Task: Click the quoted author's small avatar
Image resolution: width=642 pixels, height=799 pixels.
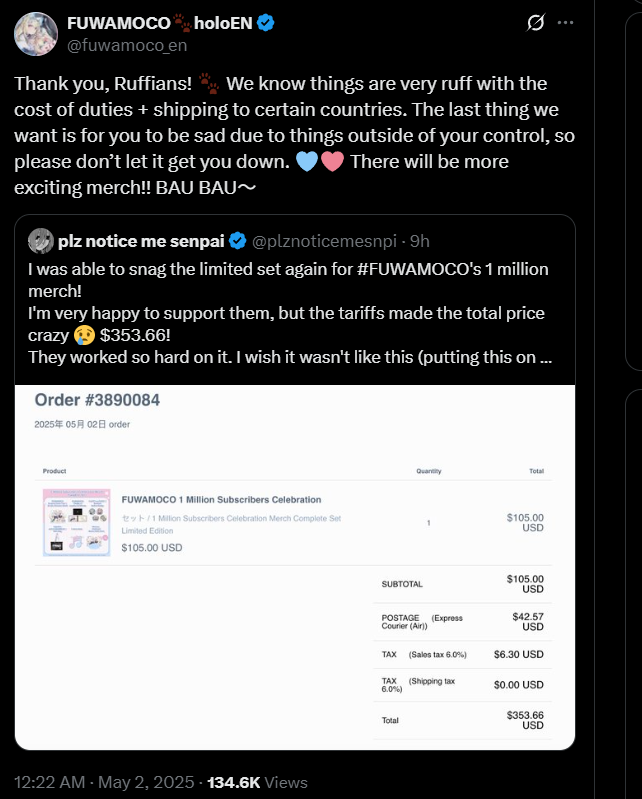Action: (40, 240)
